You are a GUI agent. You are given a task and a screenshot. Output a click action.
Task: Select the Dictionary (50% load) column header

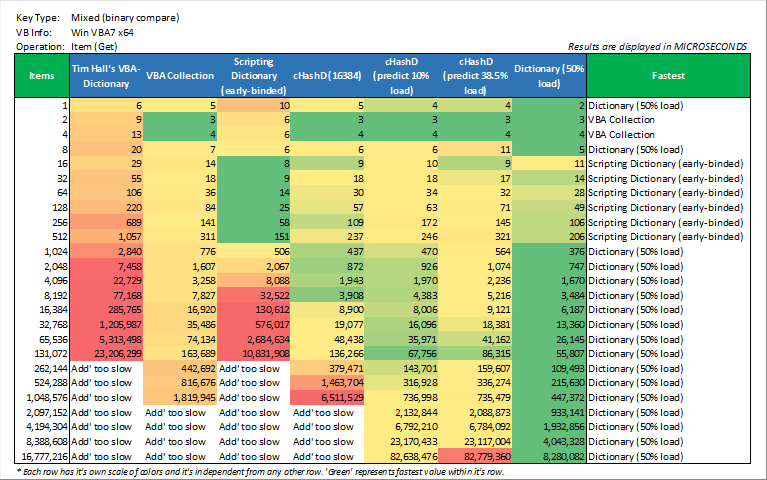click(x=549, y=75)
